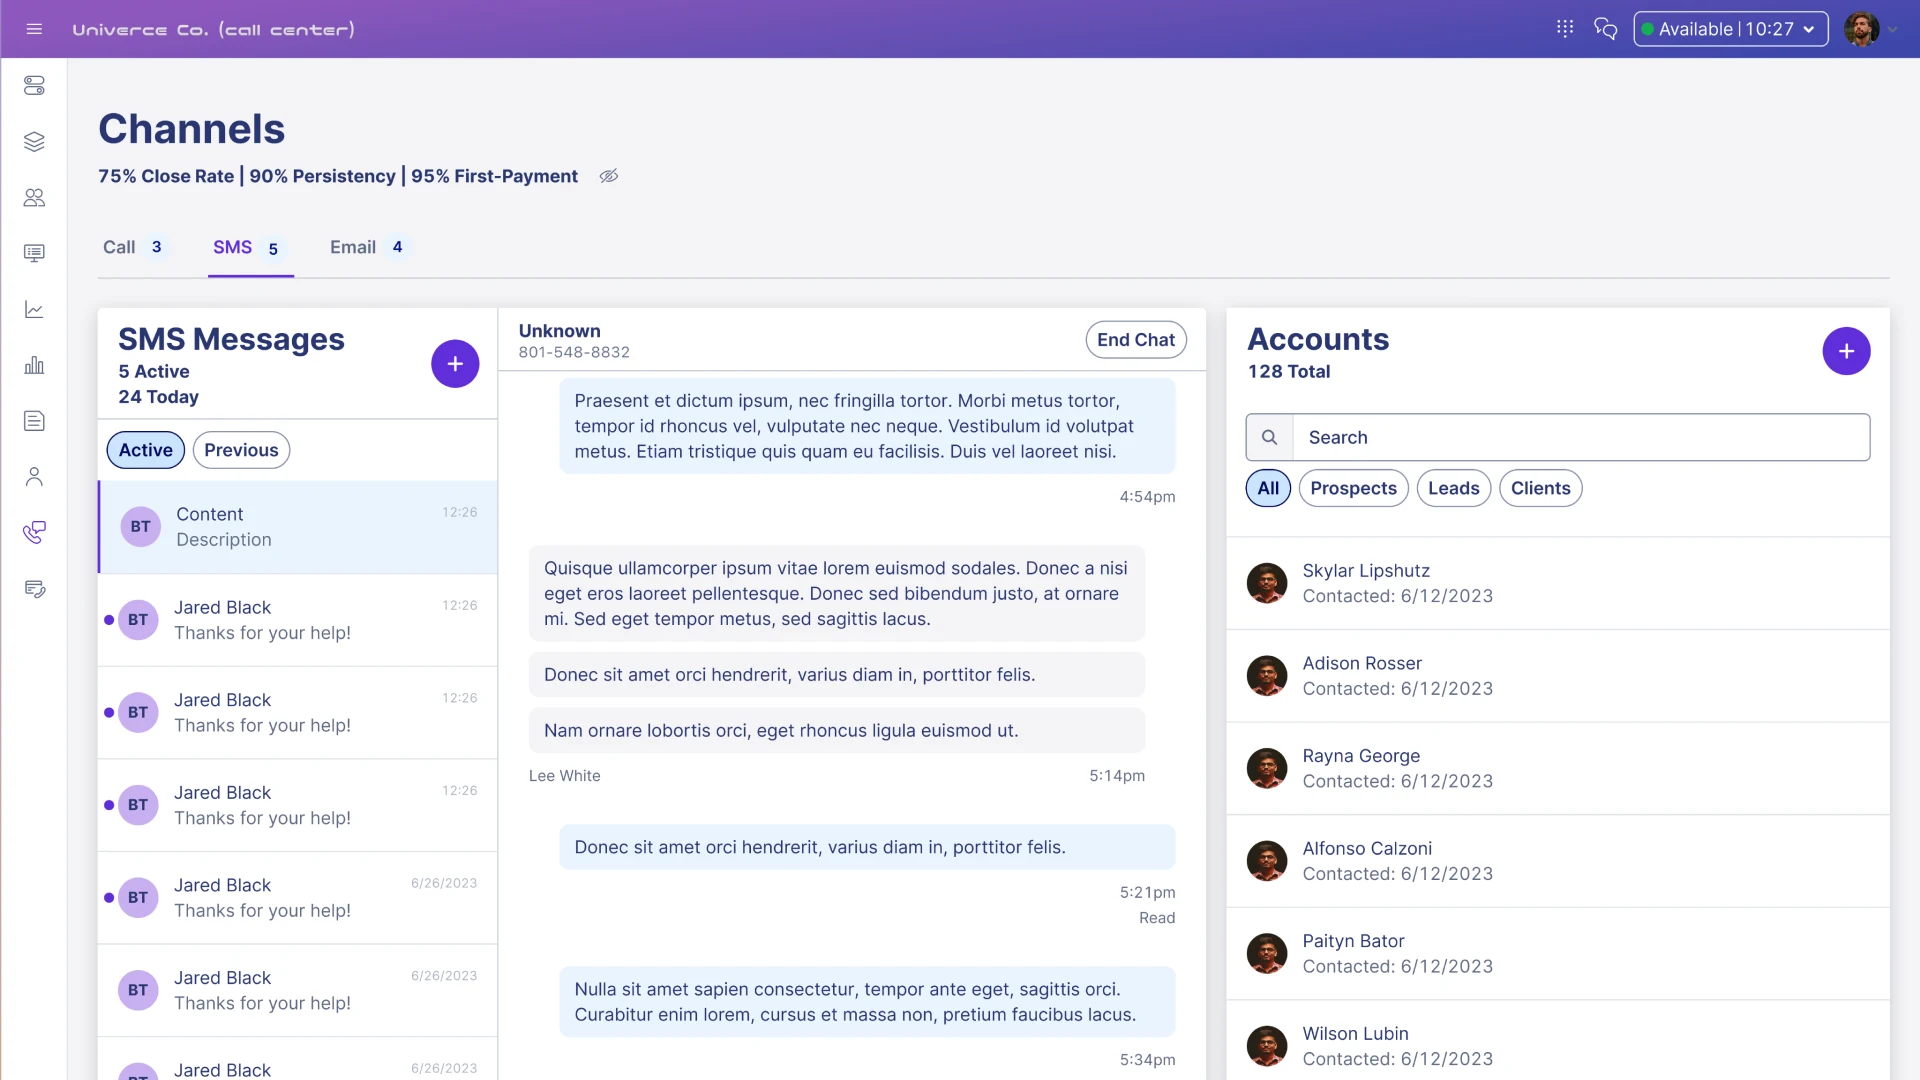This screenshot has height=1080, width=1920.
Task: Hide the close rate statistics with the eye toggle
Action: click(x=608, y=176)
